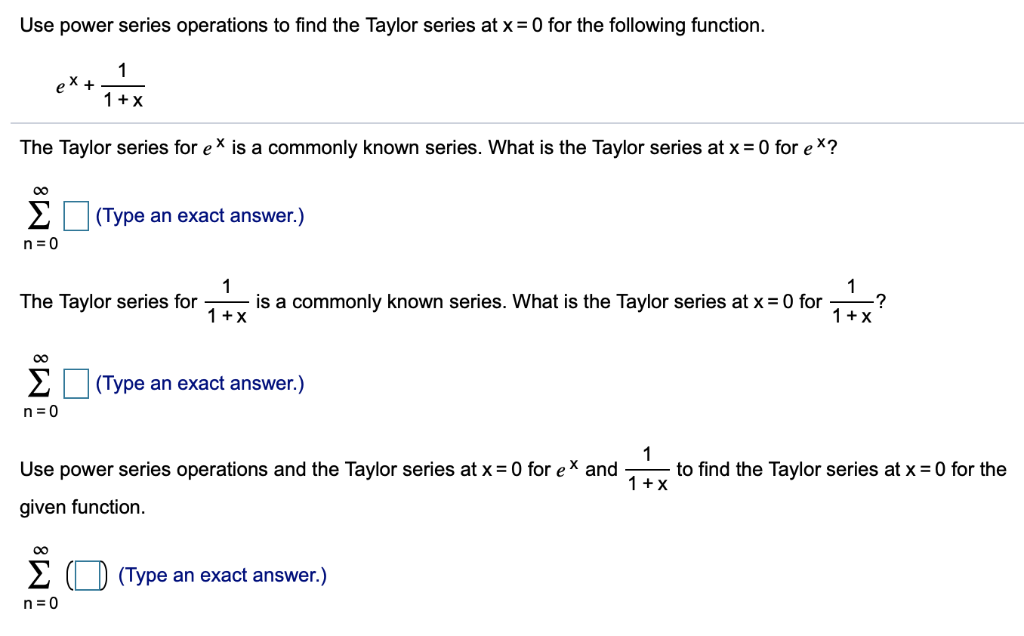Click the expression e^x + 1/(1+x)
Image resolution: width=1024 pixels, height=636 pixels.
coord(100,84)
